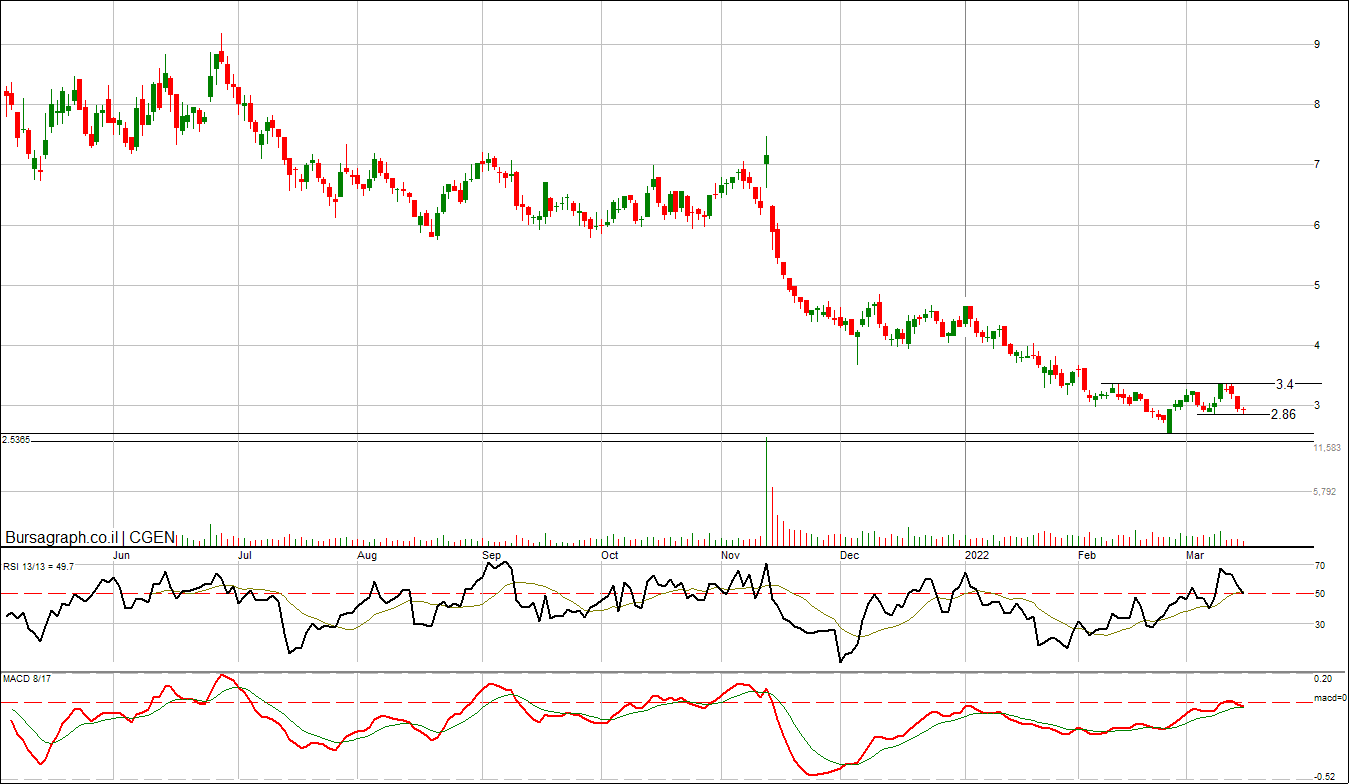Click the price axis value 9
Viewport: 1349px width, 784px height.
(1317, 45)
